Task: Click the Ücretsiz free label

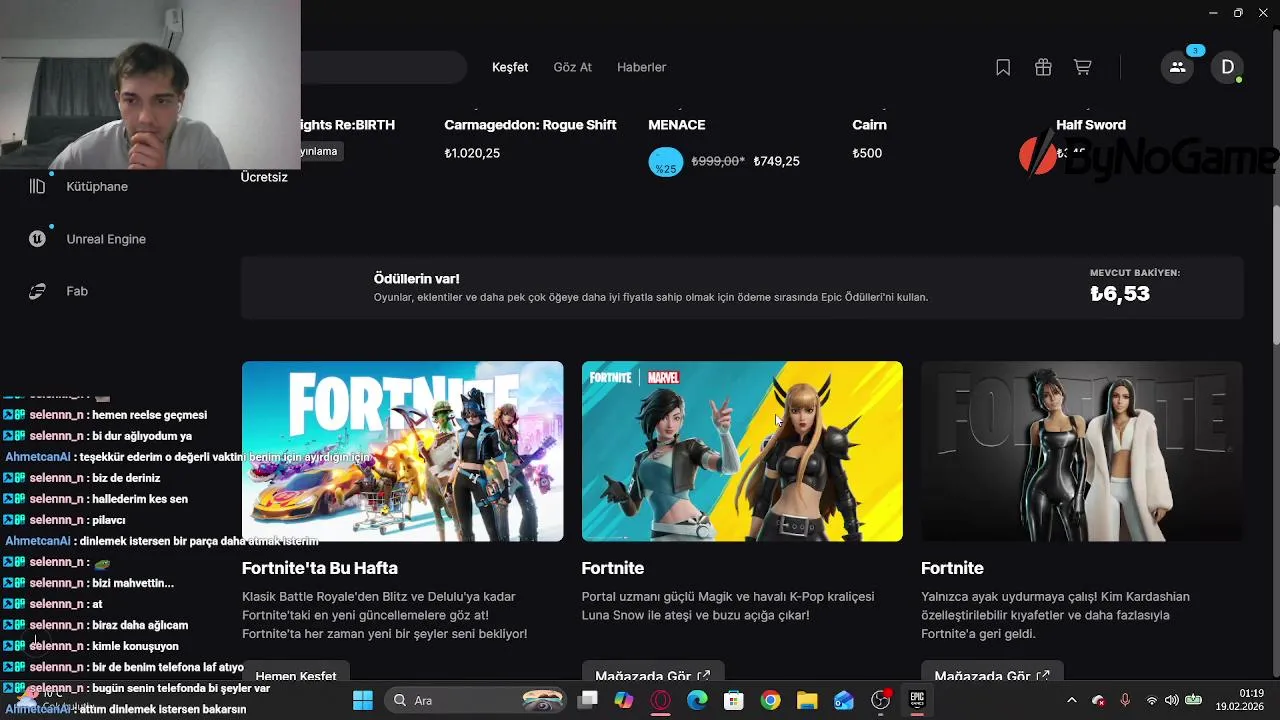Action: pyautogui.click(x=264, y=177)
